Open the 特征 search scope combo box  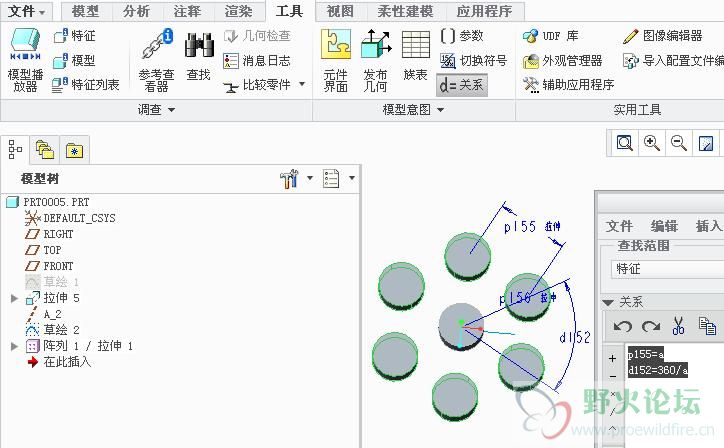coord(668,269)
